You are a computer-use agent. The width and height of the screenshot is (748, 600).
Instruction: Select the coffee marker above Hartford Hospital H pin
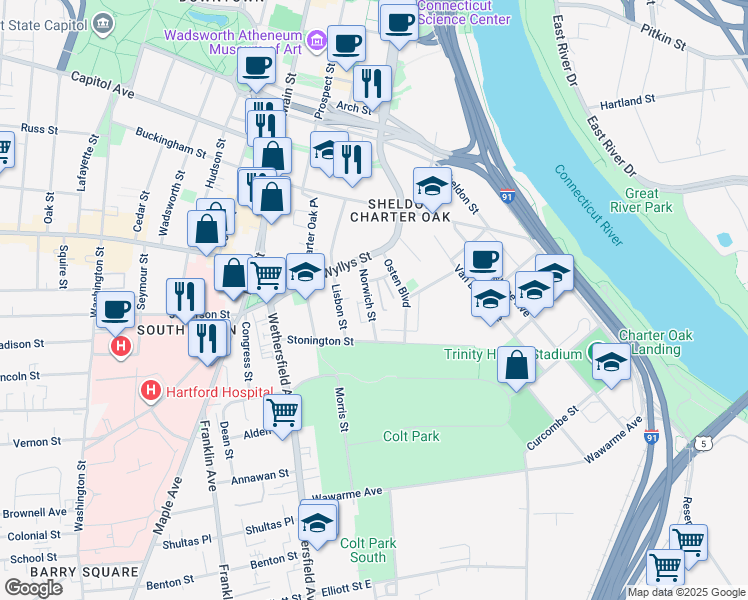coord(115,311)
